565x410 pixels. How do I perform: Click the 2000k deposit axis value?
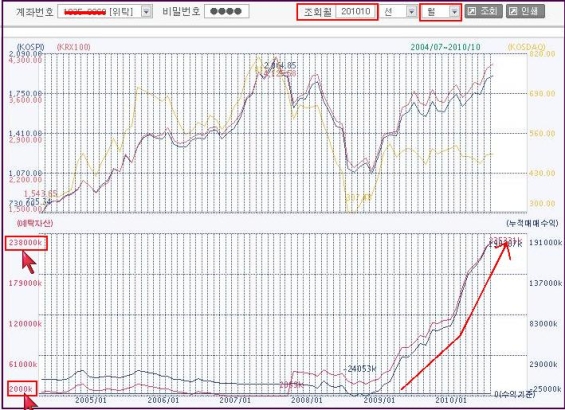tap(22, 389)
